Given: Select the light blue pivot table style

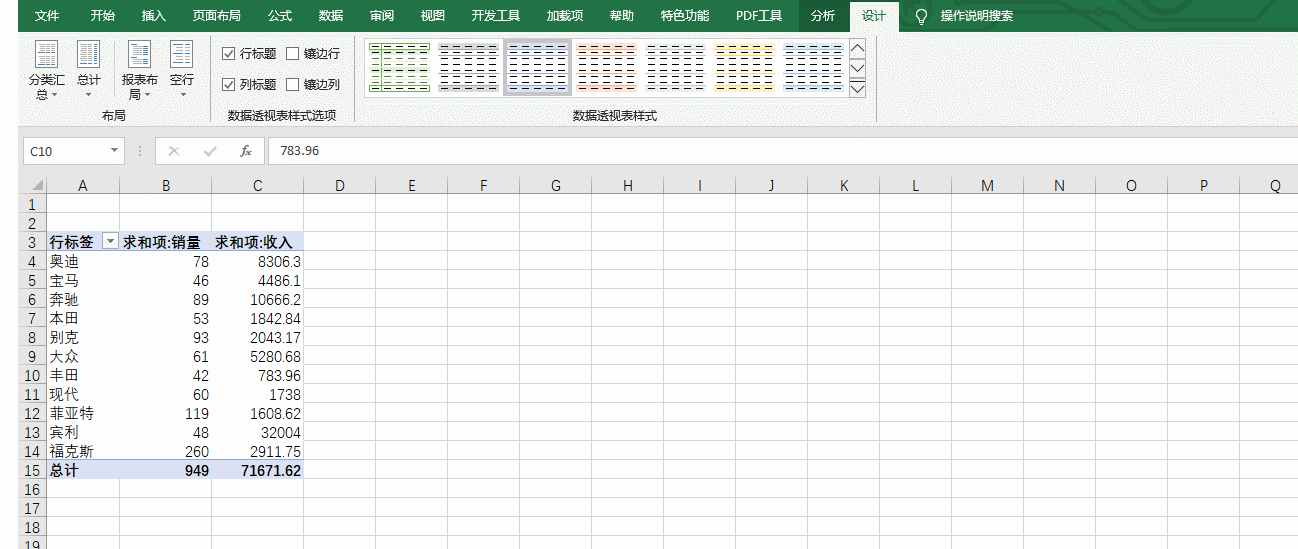Looking at the screenshot, I should 812,67.
